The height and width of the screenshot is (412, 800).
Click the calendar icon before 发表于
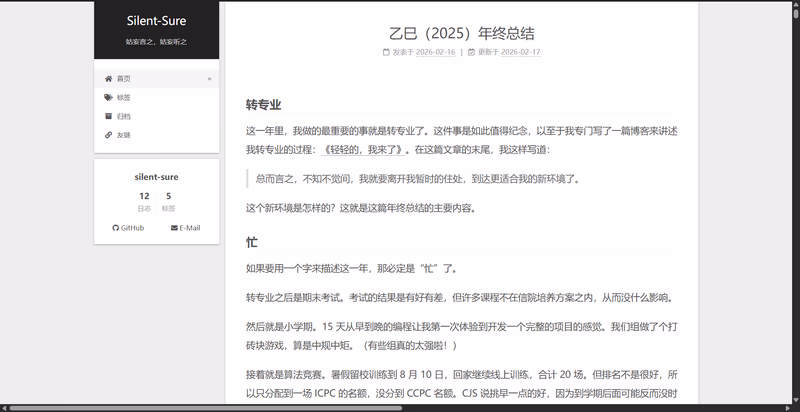[386, 52]
